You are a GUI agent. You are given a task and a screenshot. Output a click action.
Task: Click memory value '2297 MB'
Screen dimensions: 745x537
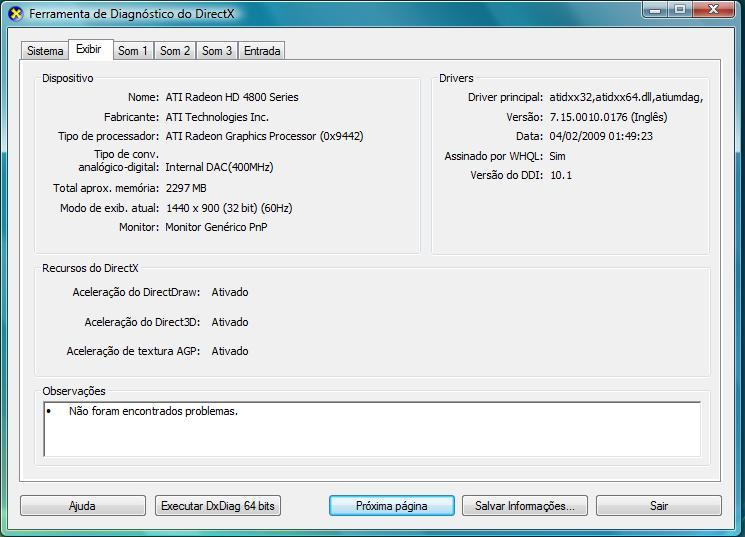point(186,188)
